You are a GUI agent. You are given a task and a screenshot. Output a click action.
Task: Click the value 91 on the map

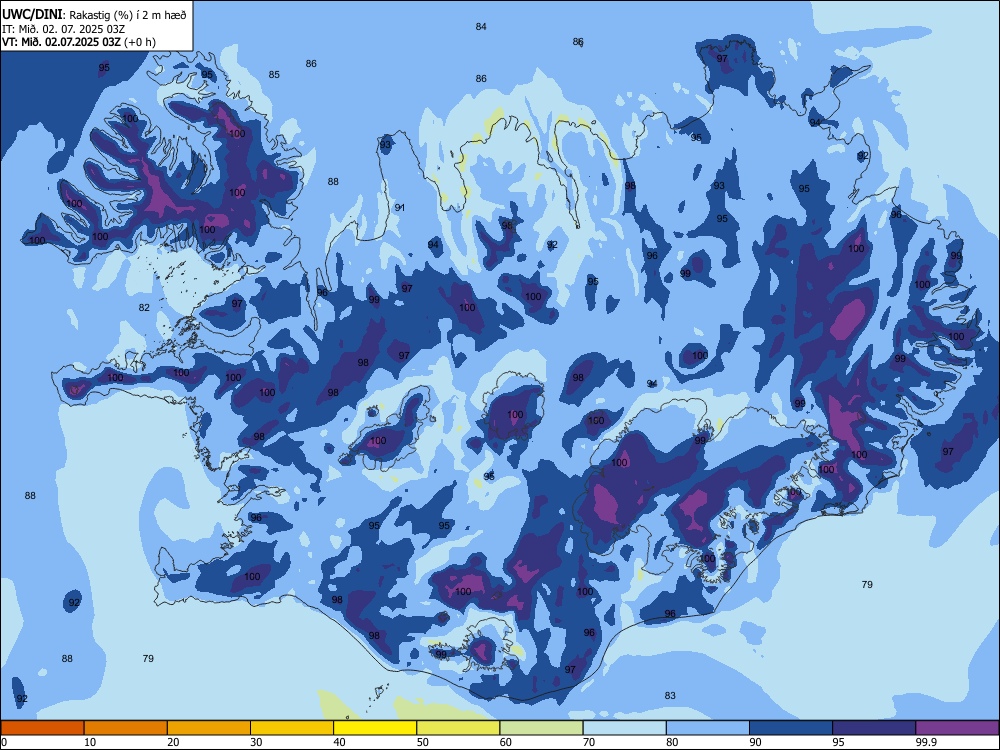pos(400,207)
